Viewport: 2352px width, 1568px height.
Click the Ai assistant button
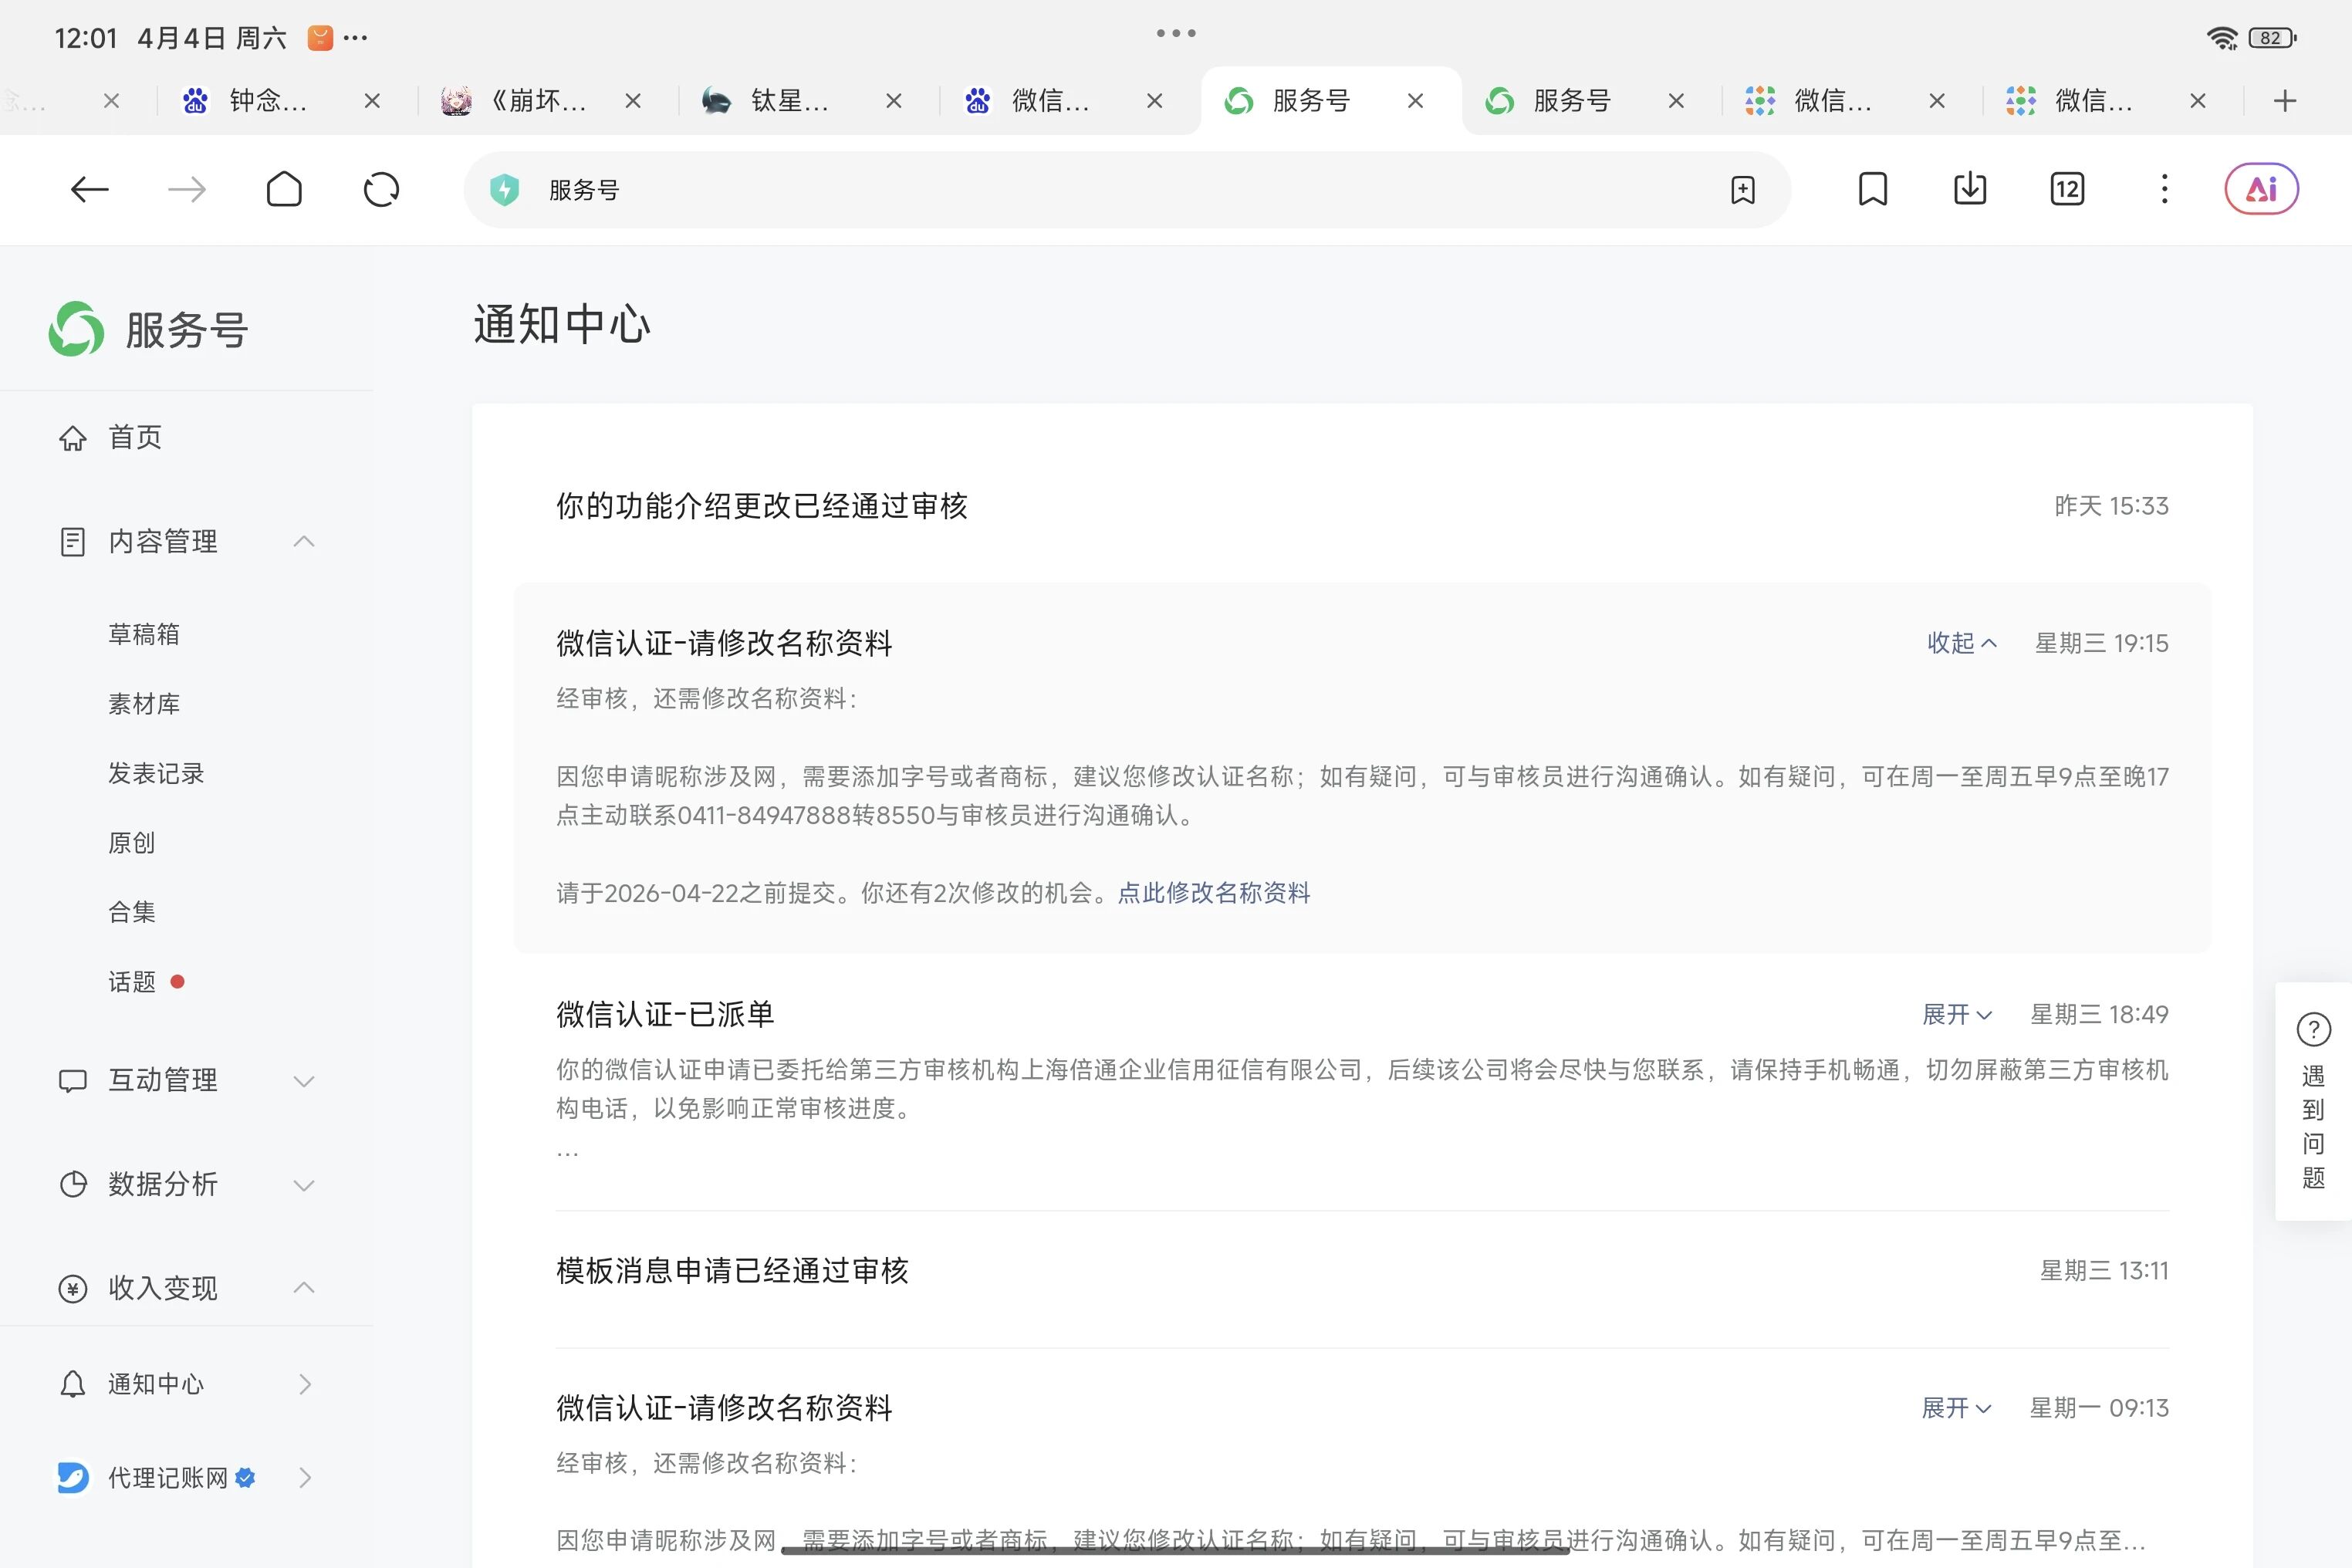coord(2260,189)
